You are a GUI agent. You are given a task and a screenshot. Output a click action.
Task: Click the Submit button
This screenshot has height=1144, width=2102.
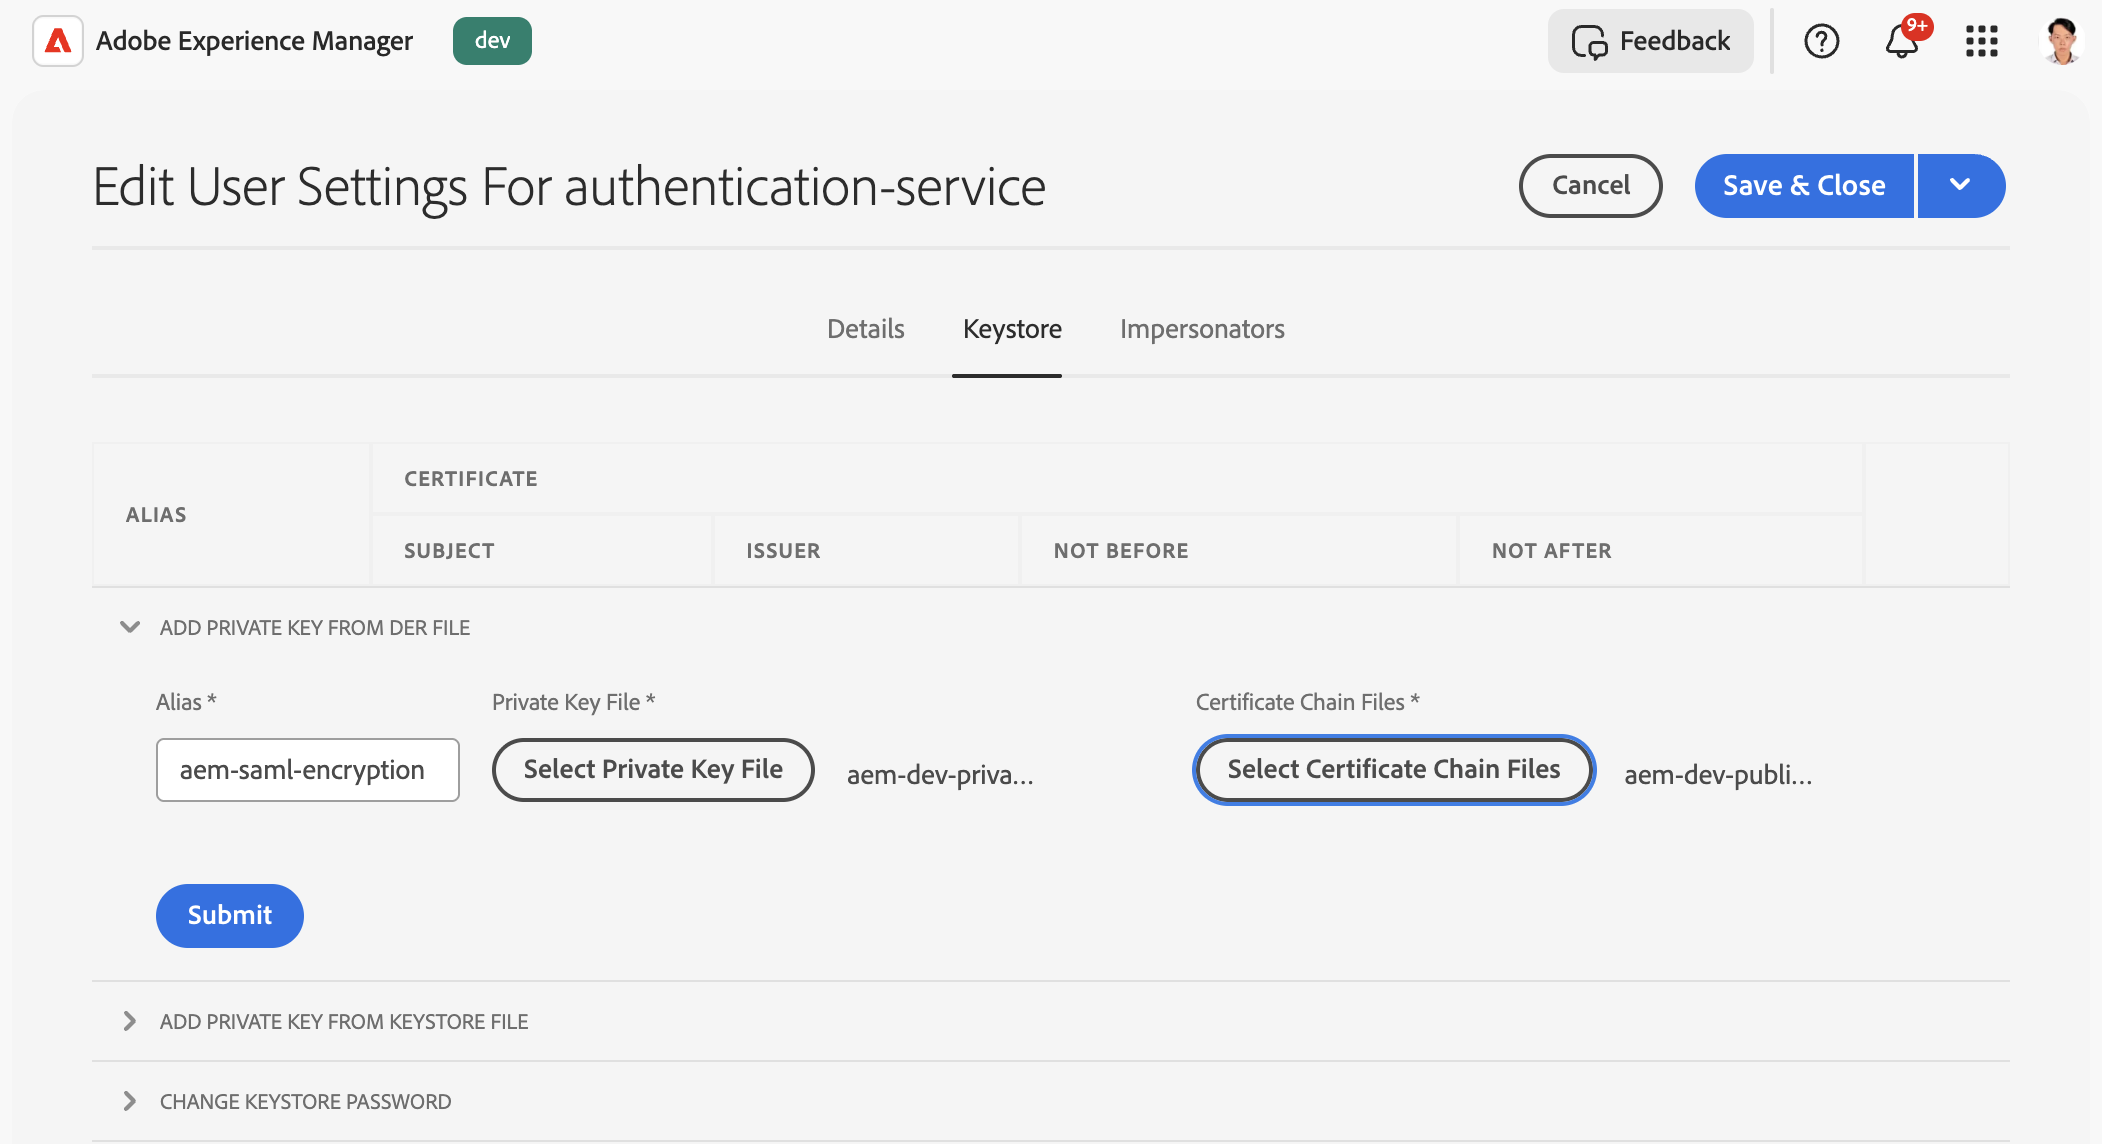[x=230, y=915]
